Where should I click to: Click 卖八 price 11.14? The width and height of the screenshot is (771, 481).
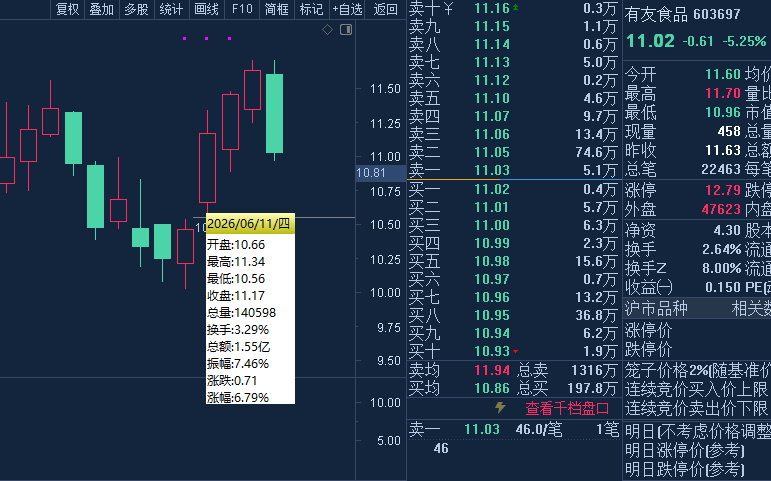[492, 44]
